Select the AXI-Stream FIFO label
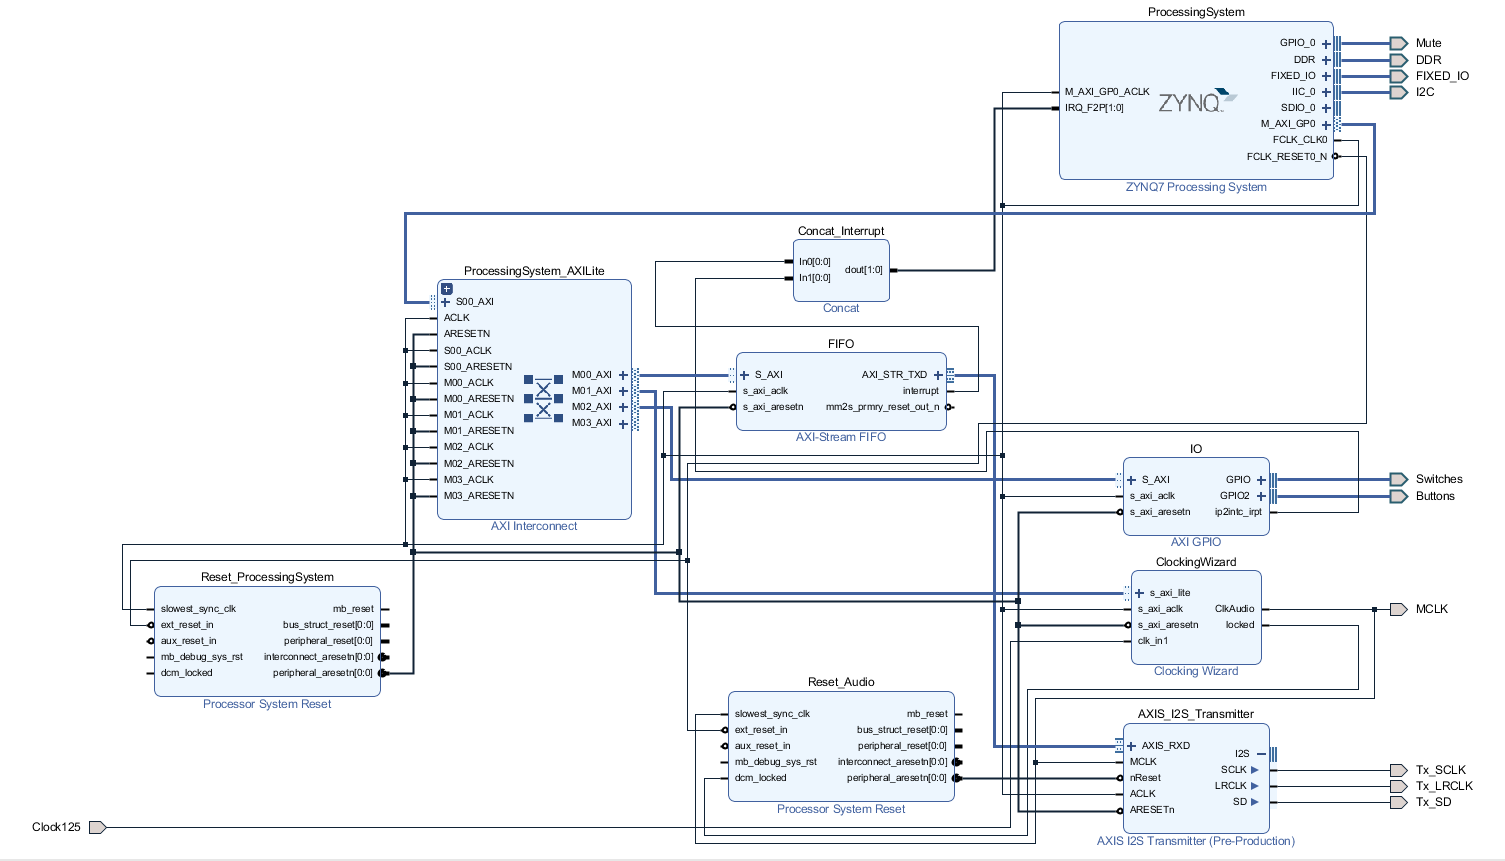The width and height of the screenshot is (1505, 861). 841,437
